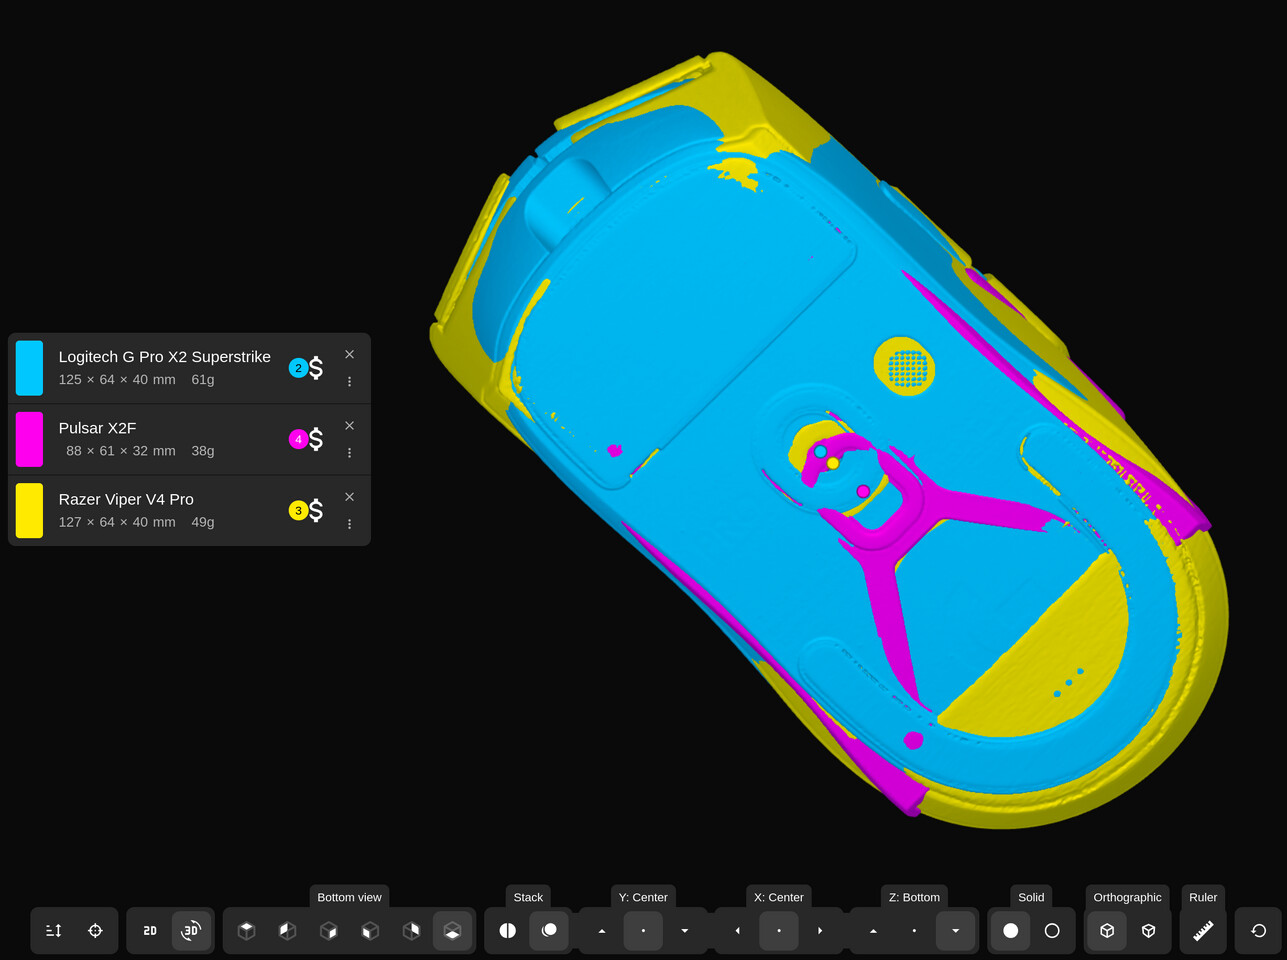The image size is (1287, 960).
Task: Choose the perspective projection cube
Action: point(1148,930)
